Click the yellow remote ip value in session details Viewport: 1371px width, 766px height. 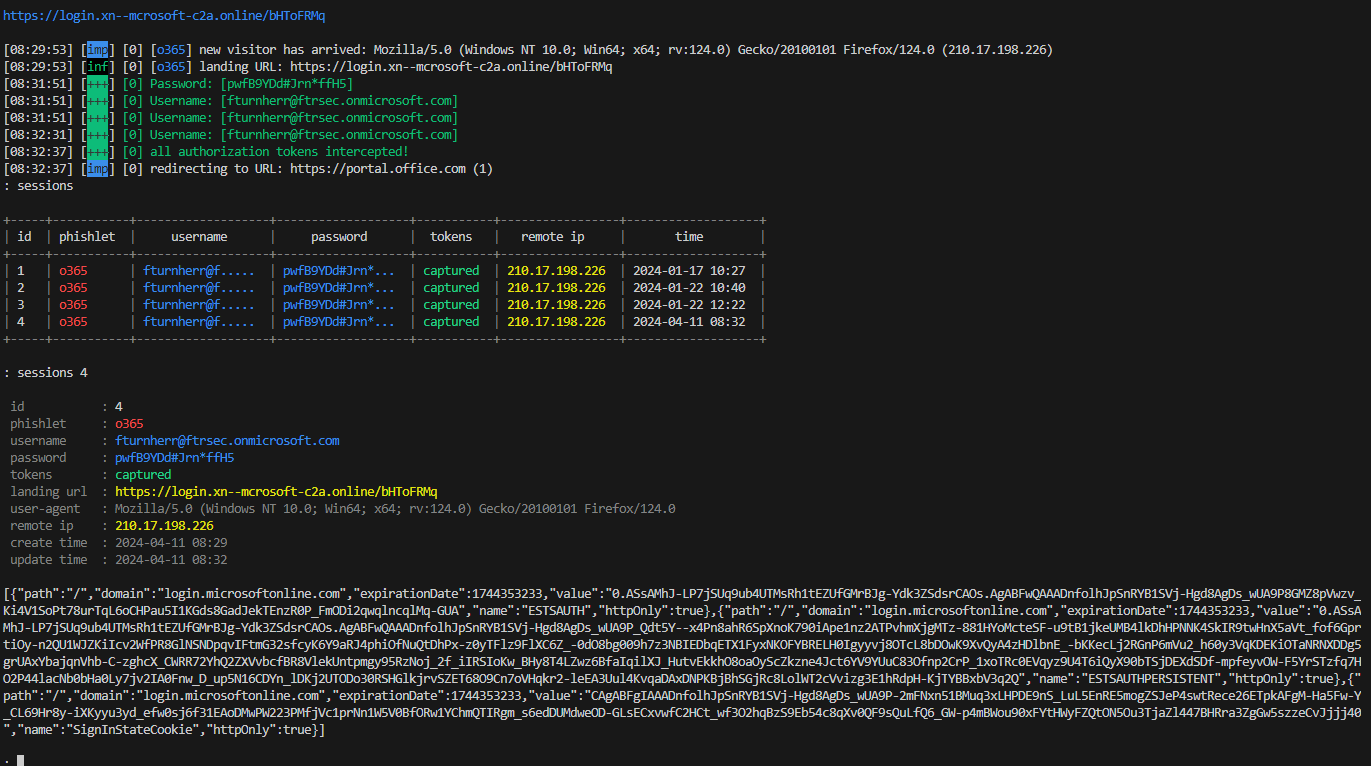[164, 526]
